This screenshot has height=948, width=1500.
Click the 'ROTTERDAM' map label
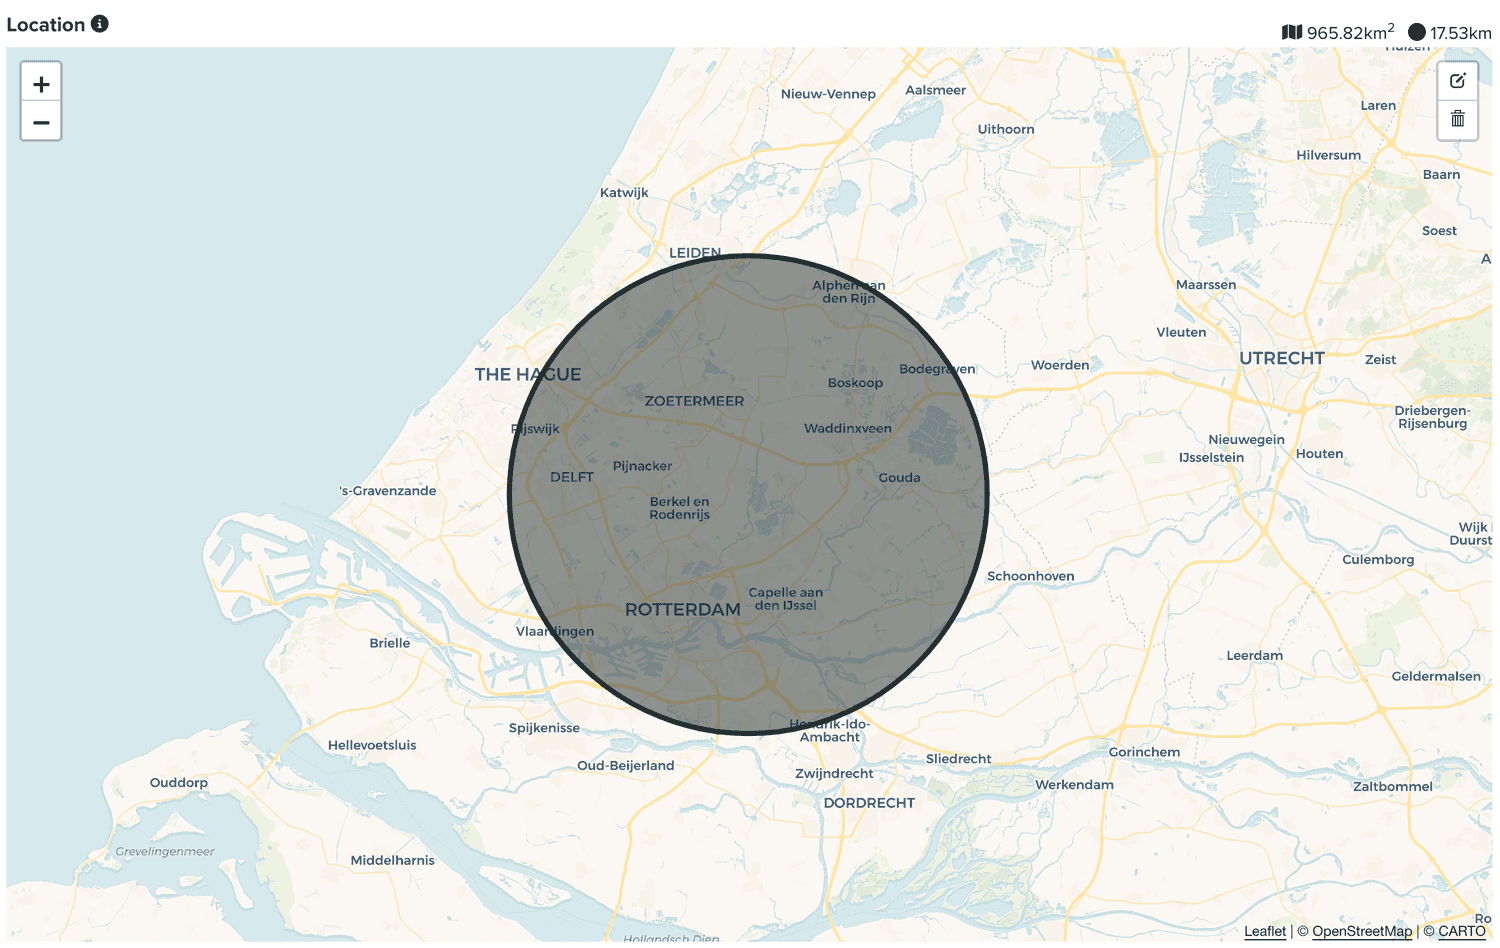[x=683, y=609]
